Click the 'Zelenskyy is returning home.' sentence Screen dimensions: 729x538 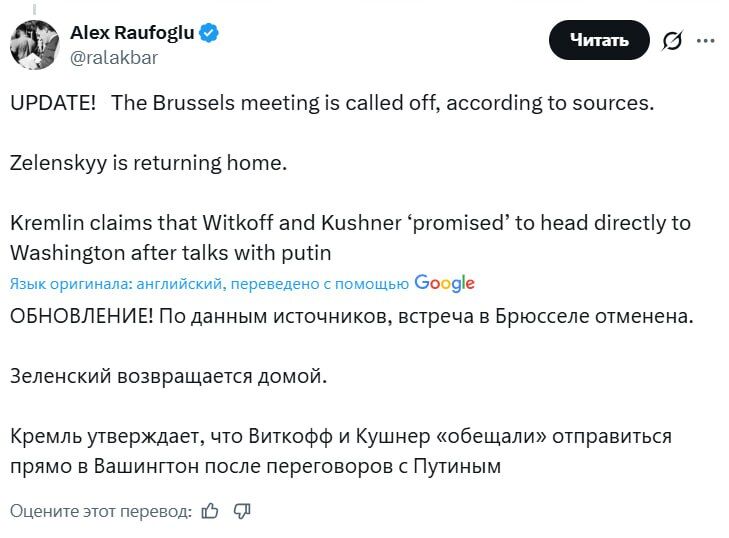point(148,163)
